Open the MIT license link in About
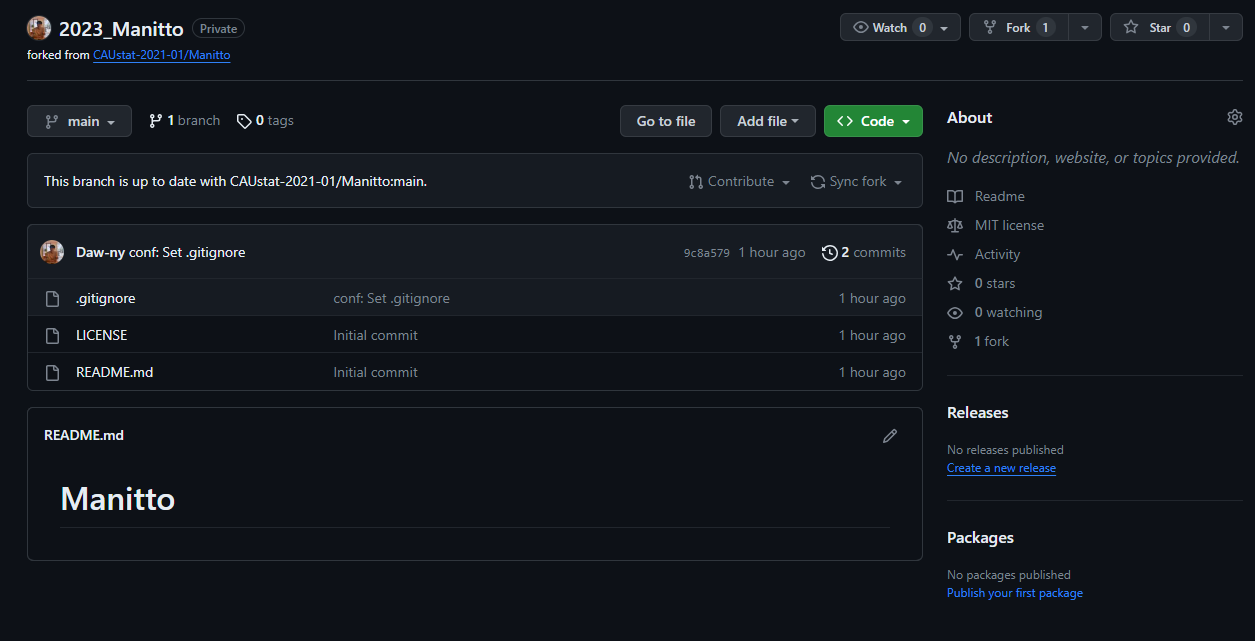Screen dimensions: 1255x641 point(1009,225)
